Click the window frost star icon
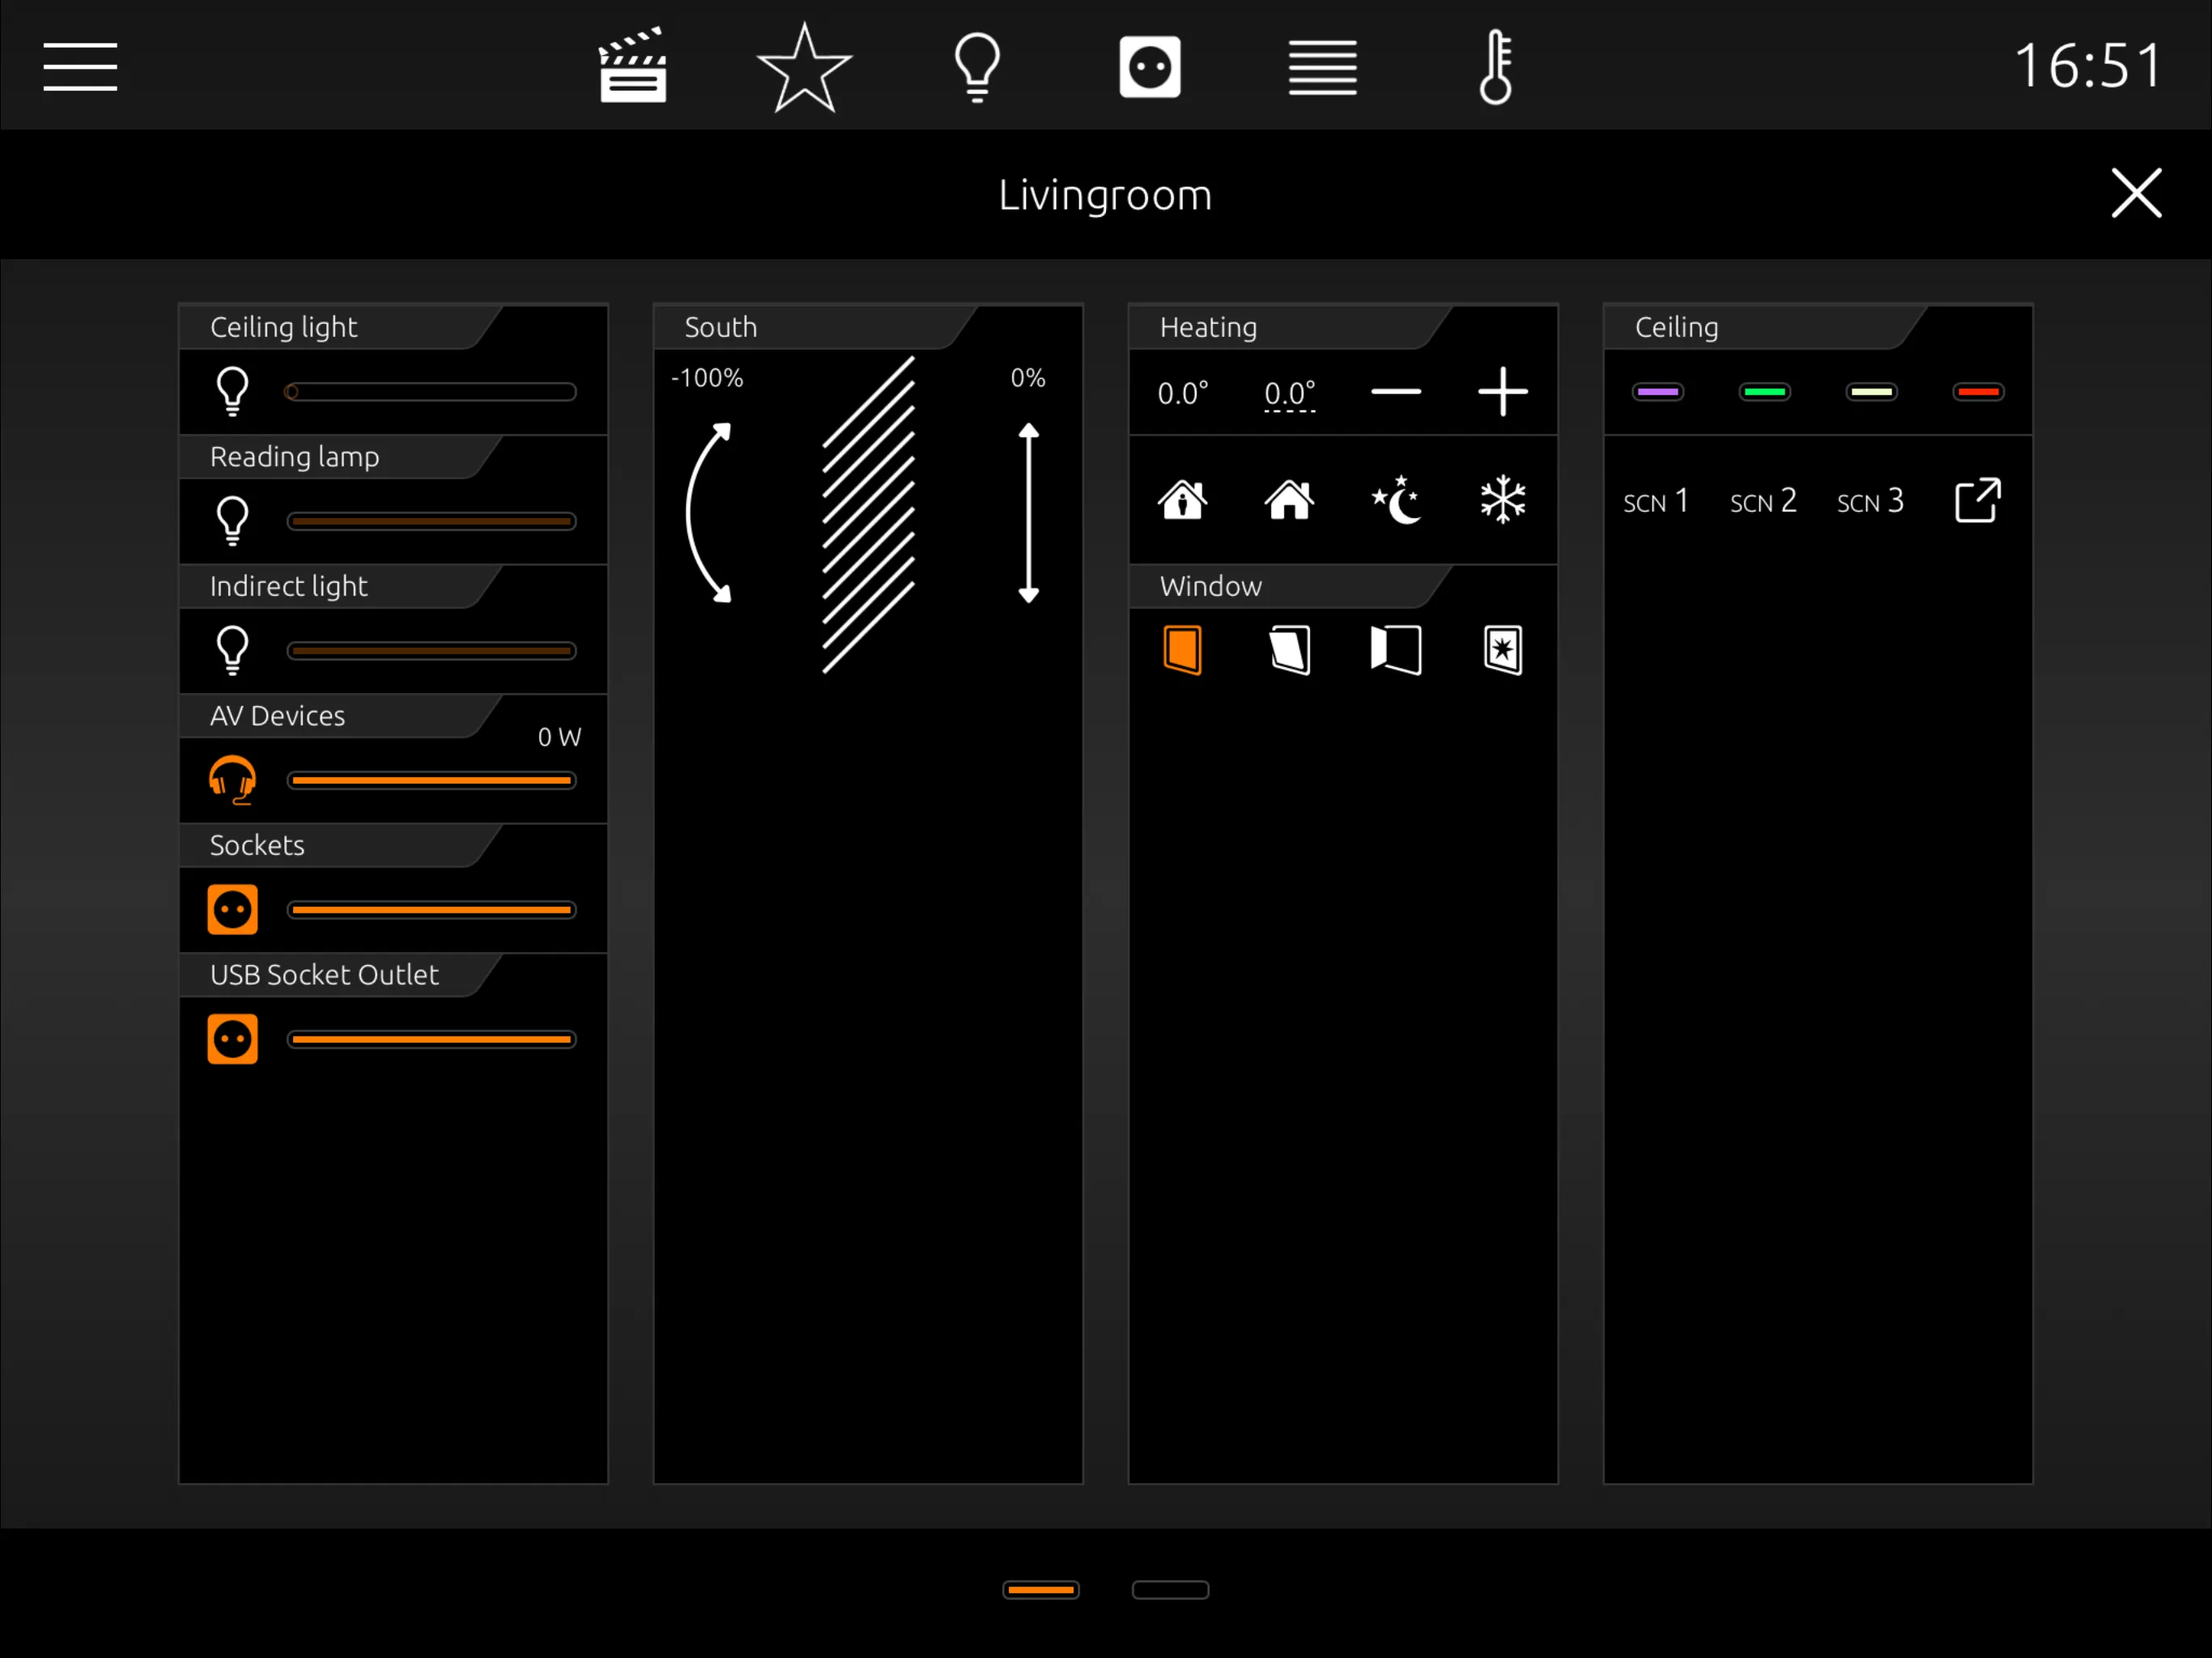Screen dimensions: 2212x1658 pos(1502,650)
